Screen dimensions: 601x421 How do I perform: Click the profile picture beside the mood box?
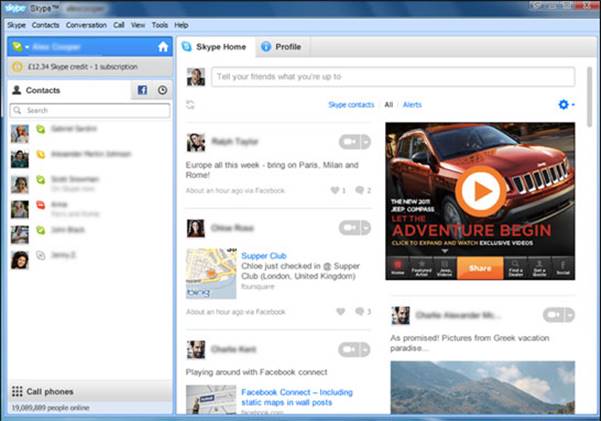(196, 77)
